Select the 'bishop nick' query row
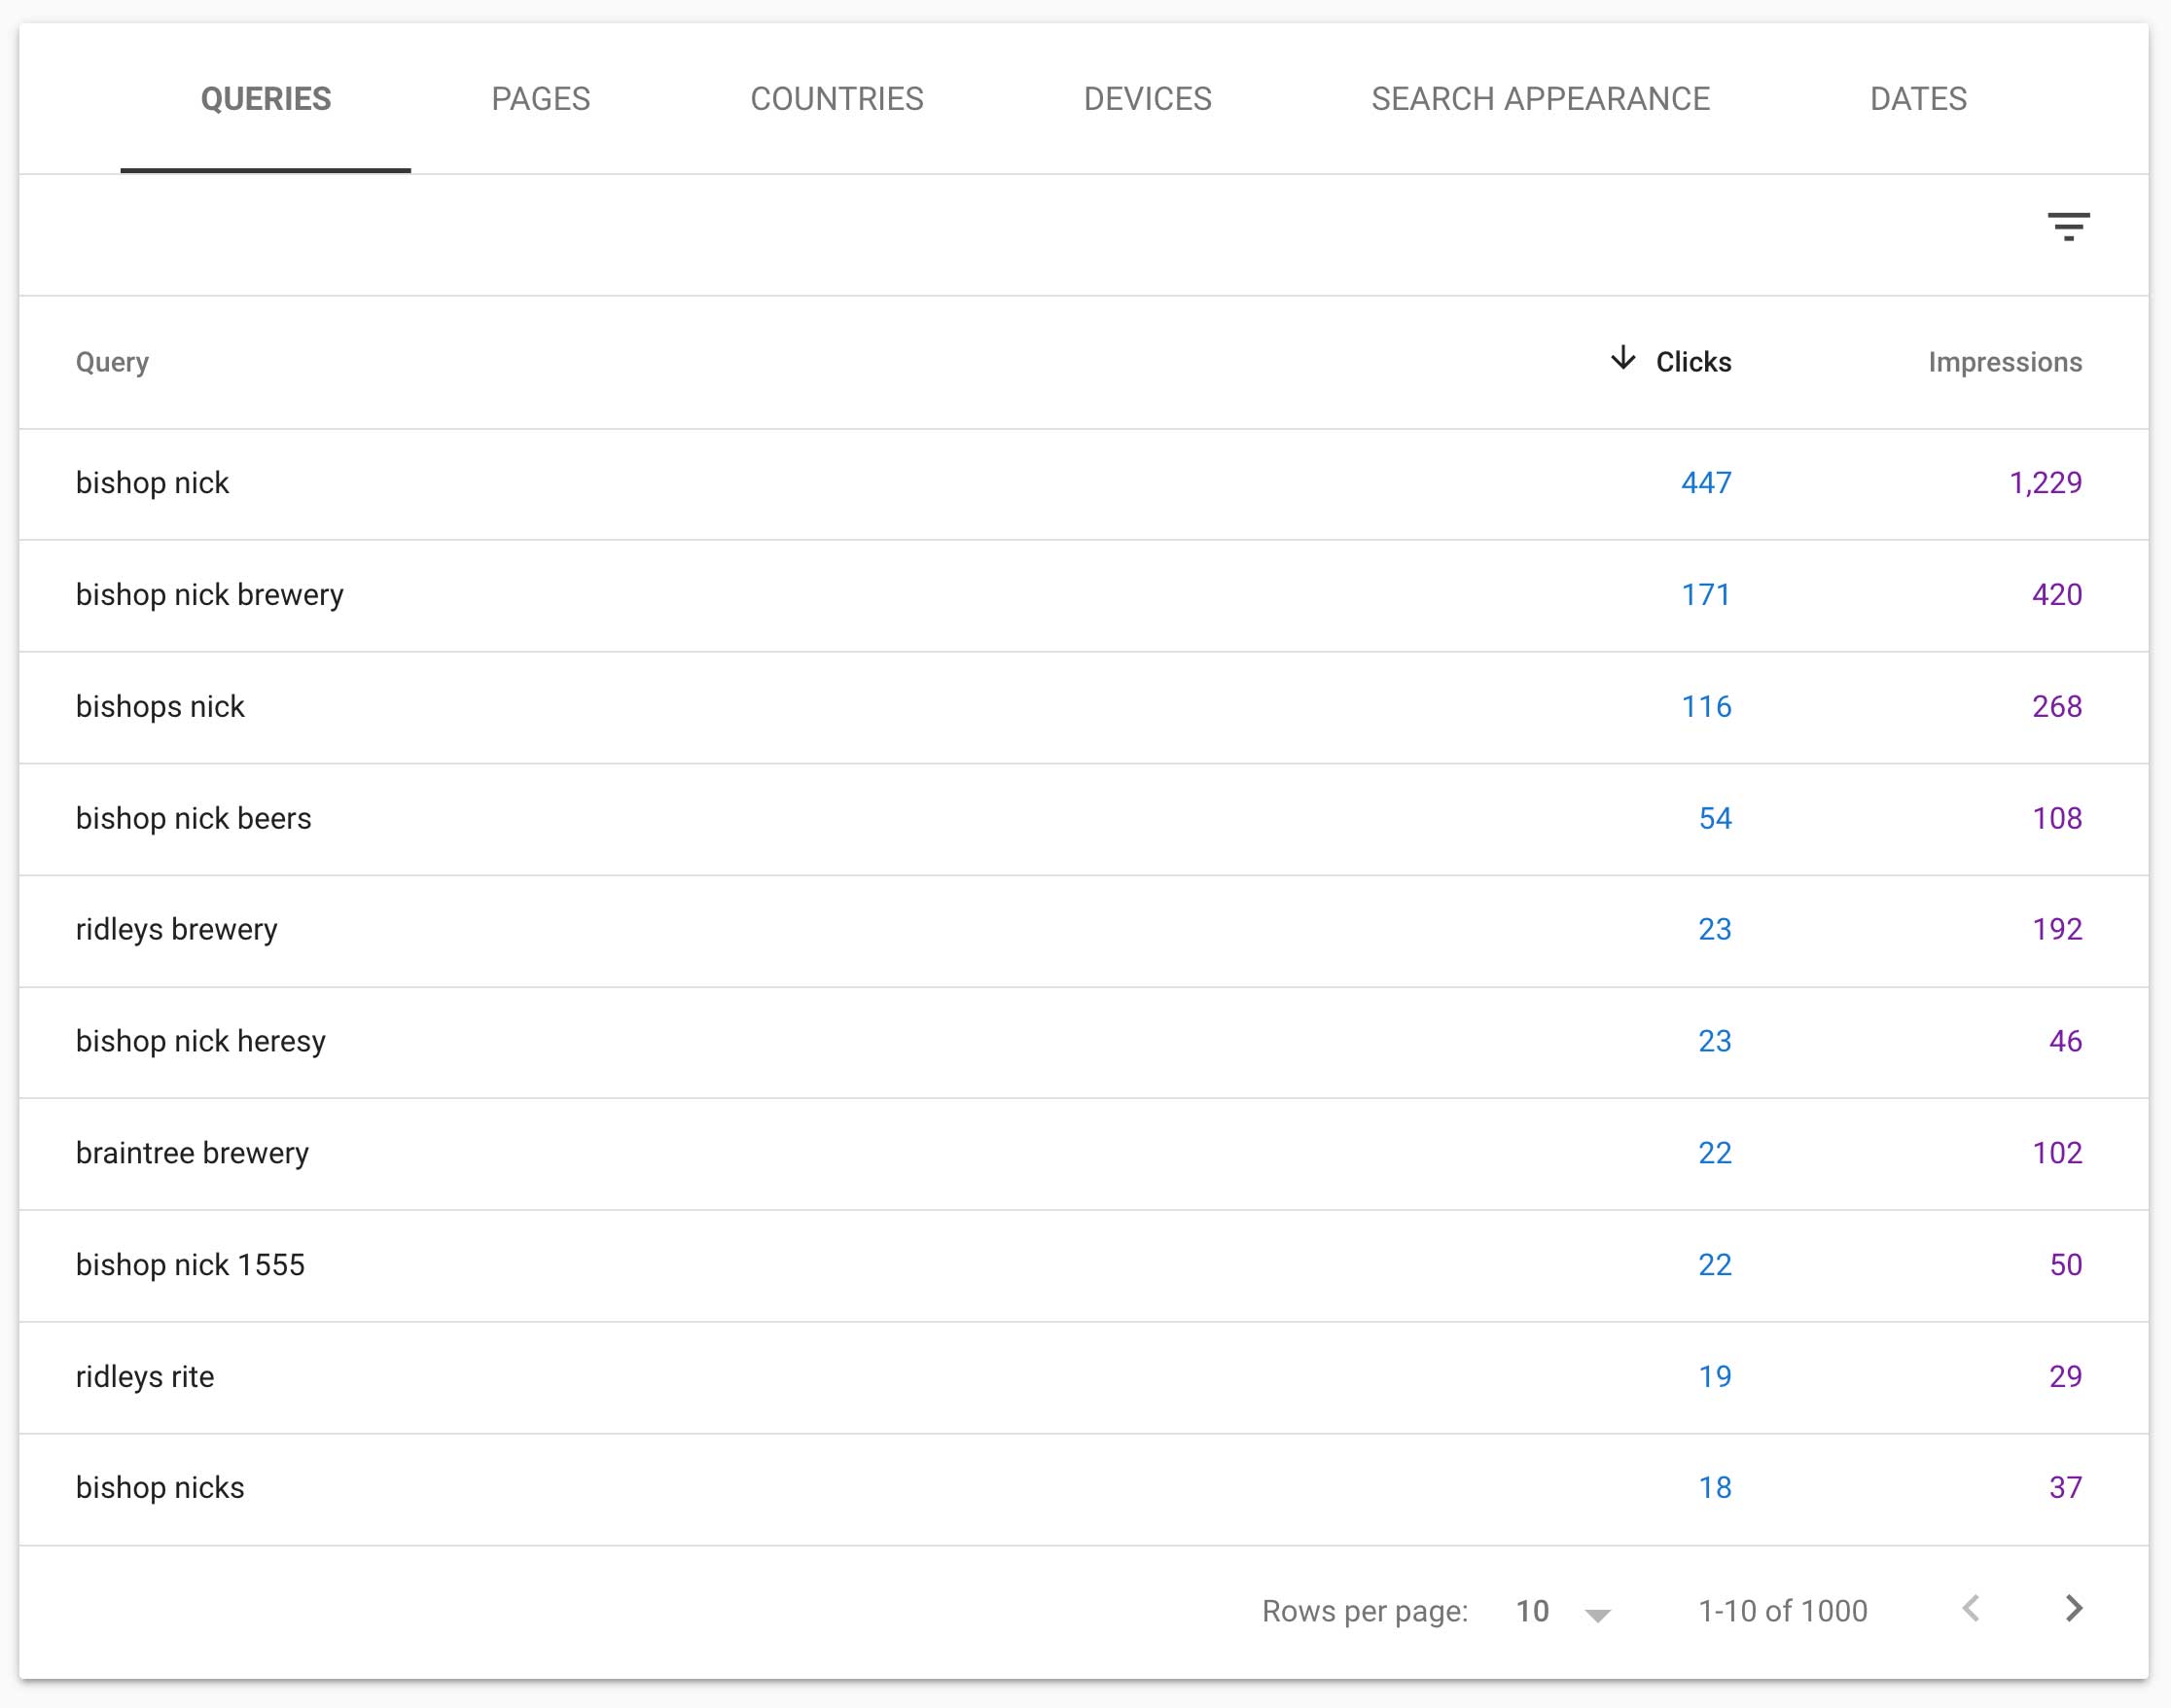2171x1708 pixels. (1084, 484)
